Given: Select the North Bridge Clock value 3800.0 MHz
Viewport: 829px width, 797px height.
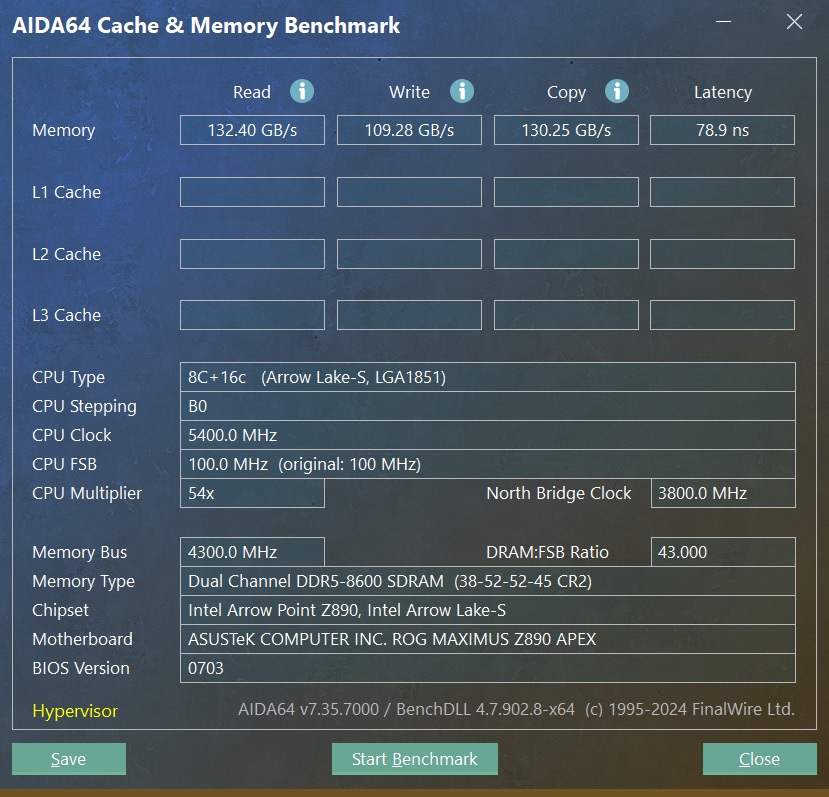Looking at the screenshot, I should [722, 493].
